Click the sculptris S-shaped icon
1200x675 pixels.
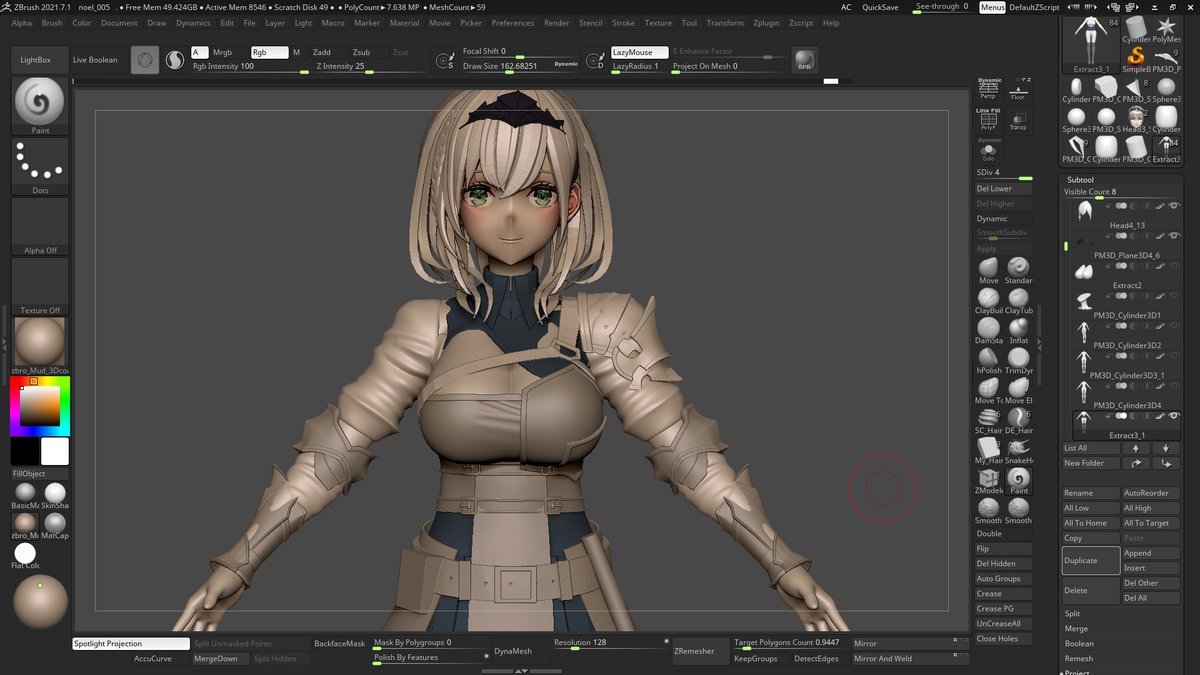point(174,60)
